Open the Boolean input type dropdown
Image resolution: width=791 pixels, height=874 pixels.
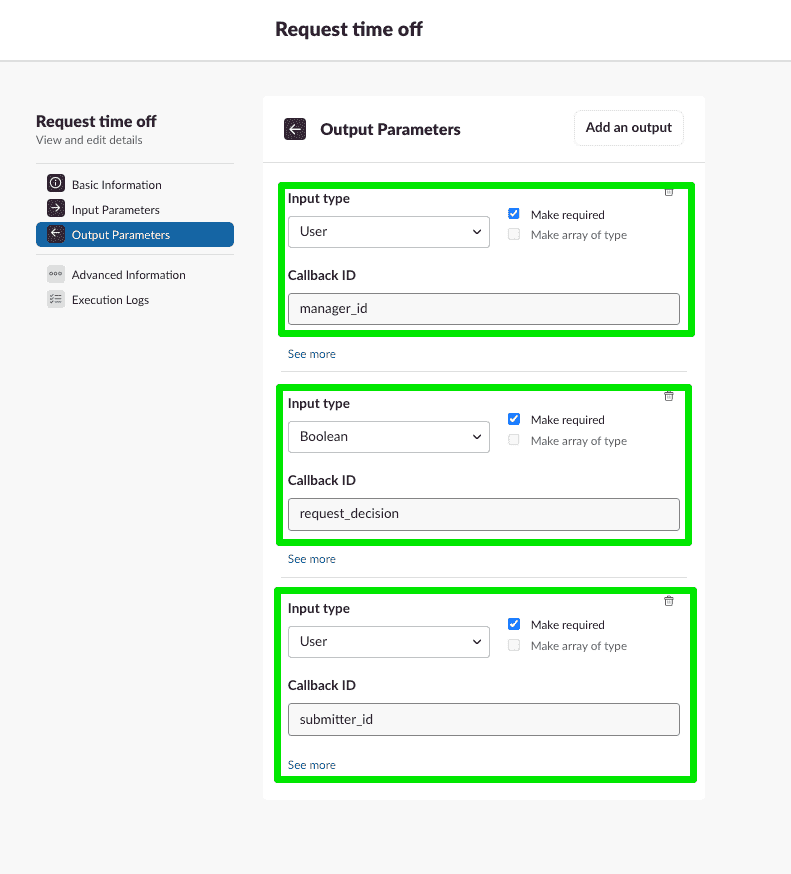[x=388, y=437]
